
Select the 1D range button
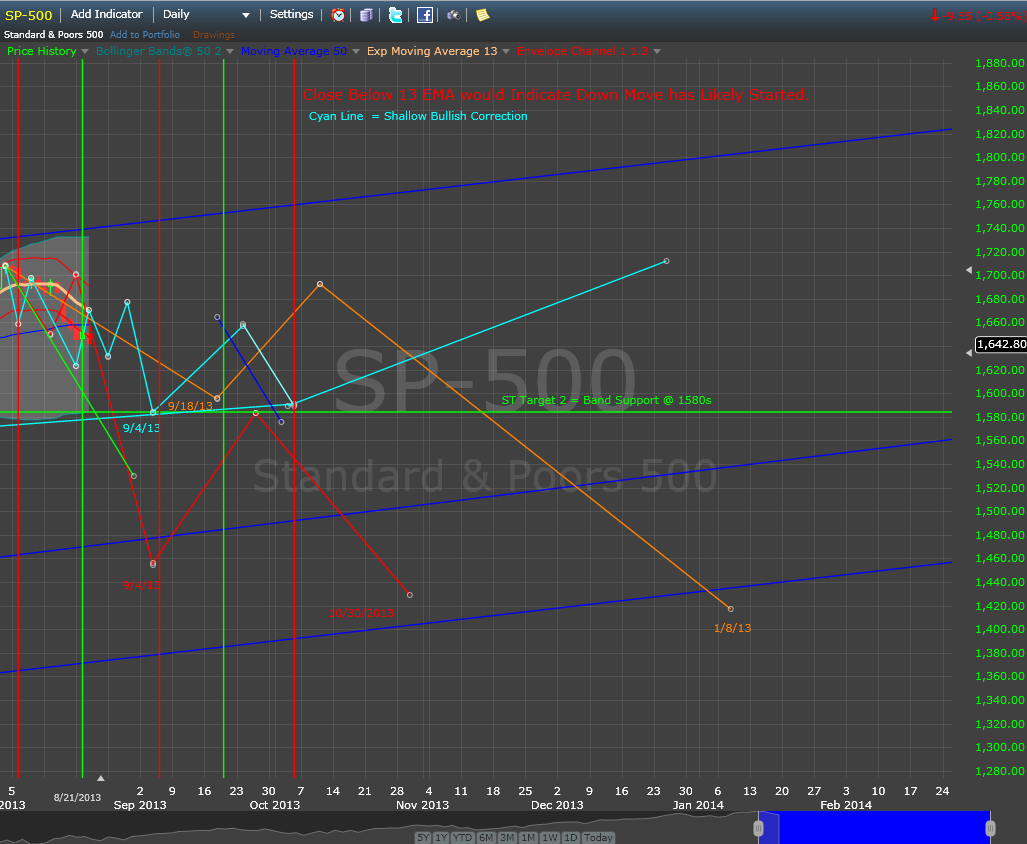pos(570,837)
